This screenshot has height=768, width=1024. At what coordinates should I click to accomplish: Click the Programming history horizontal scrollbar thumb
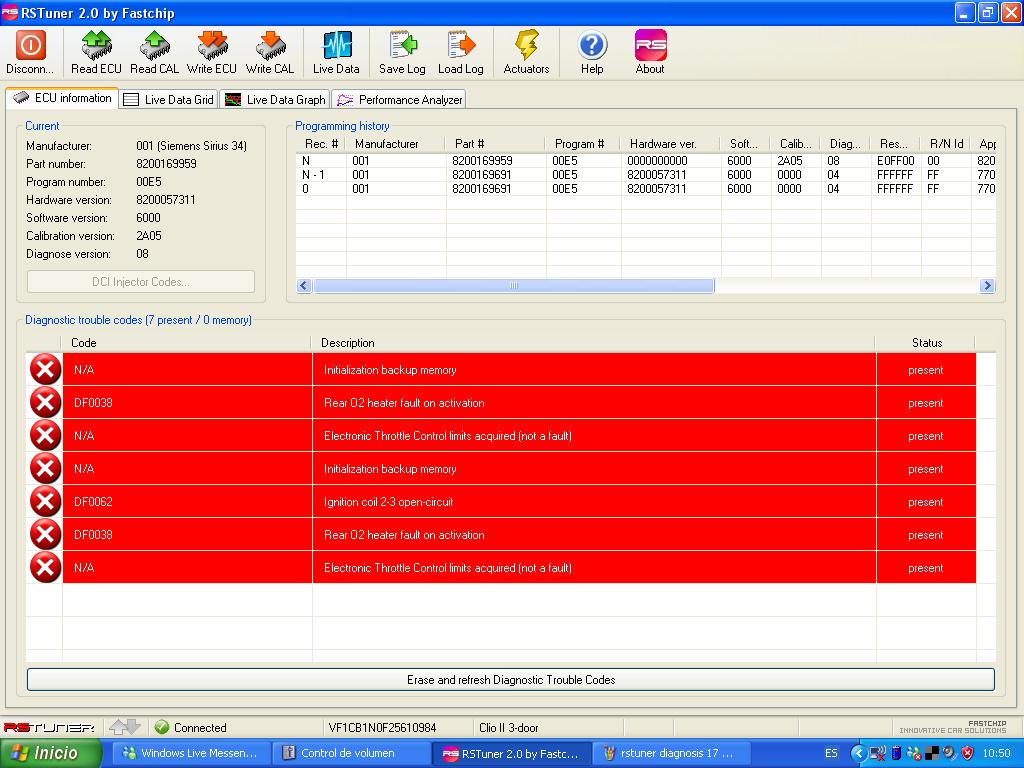[513, 285]
